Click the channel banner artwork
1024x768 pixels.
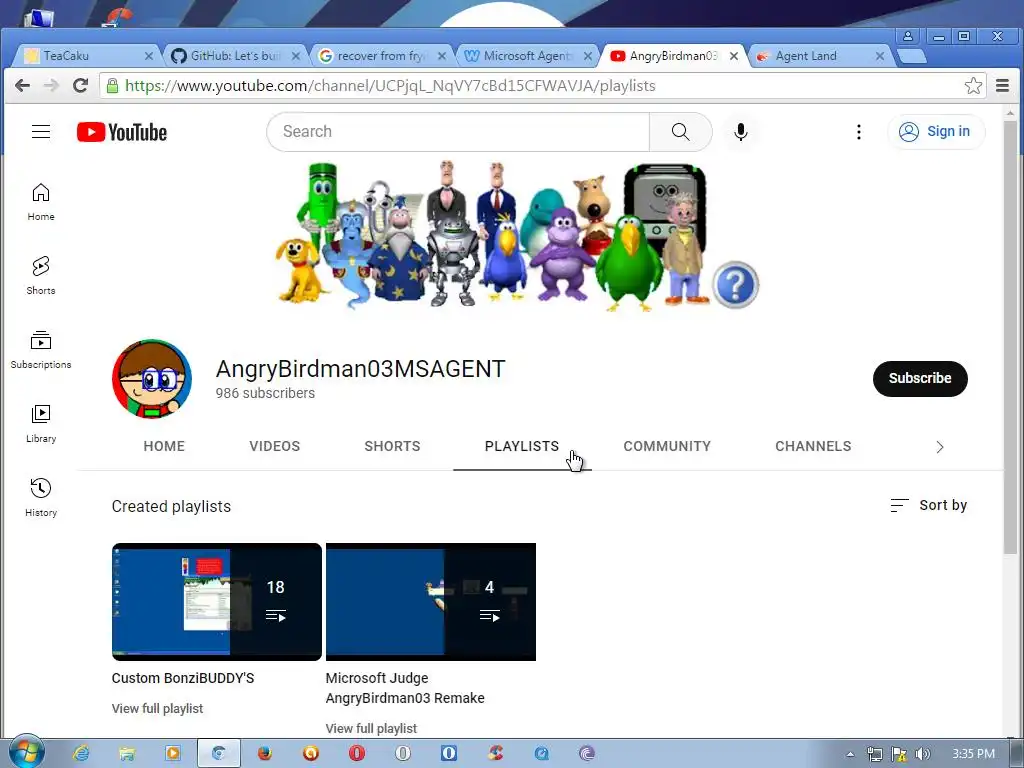pos(516,235)
